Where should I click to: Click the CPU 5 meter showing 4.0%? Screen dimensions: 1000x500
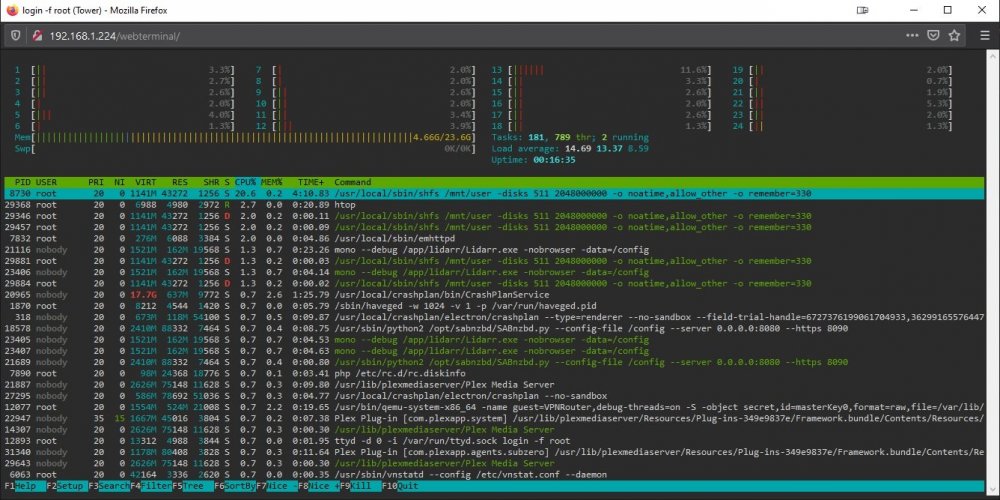124,115
